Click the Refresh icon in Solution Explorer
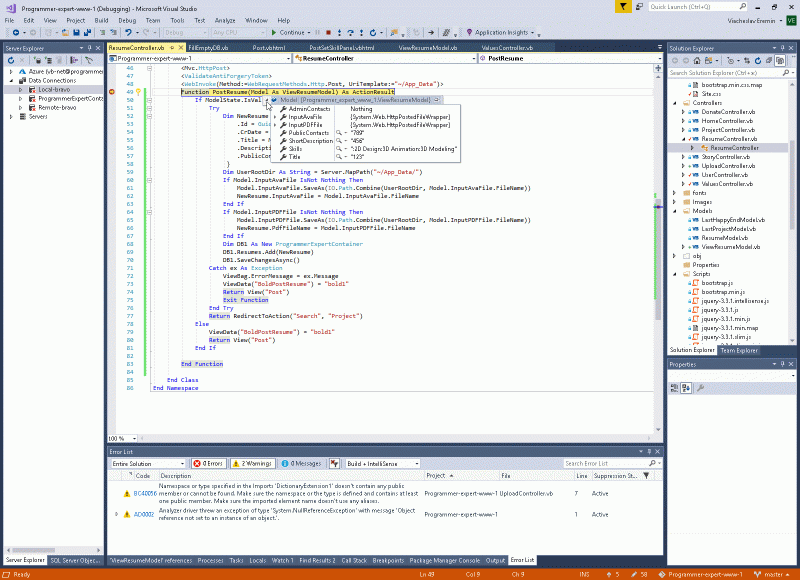Screen dimensions: 800x580 tap(758, 62)
